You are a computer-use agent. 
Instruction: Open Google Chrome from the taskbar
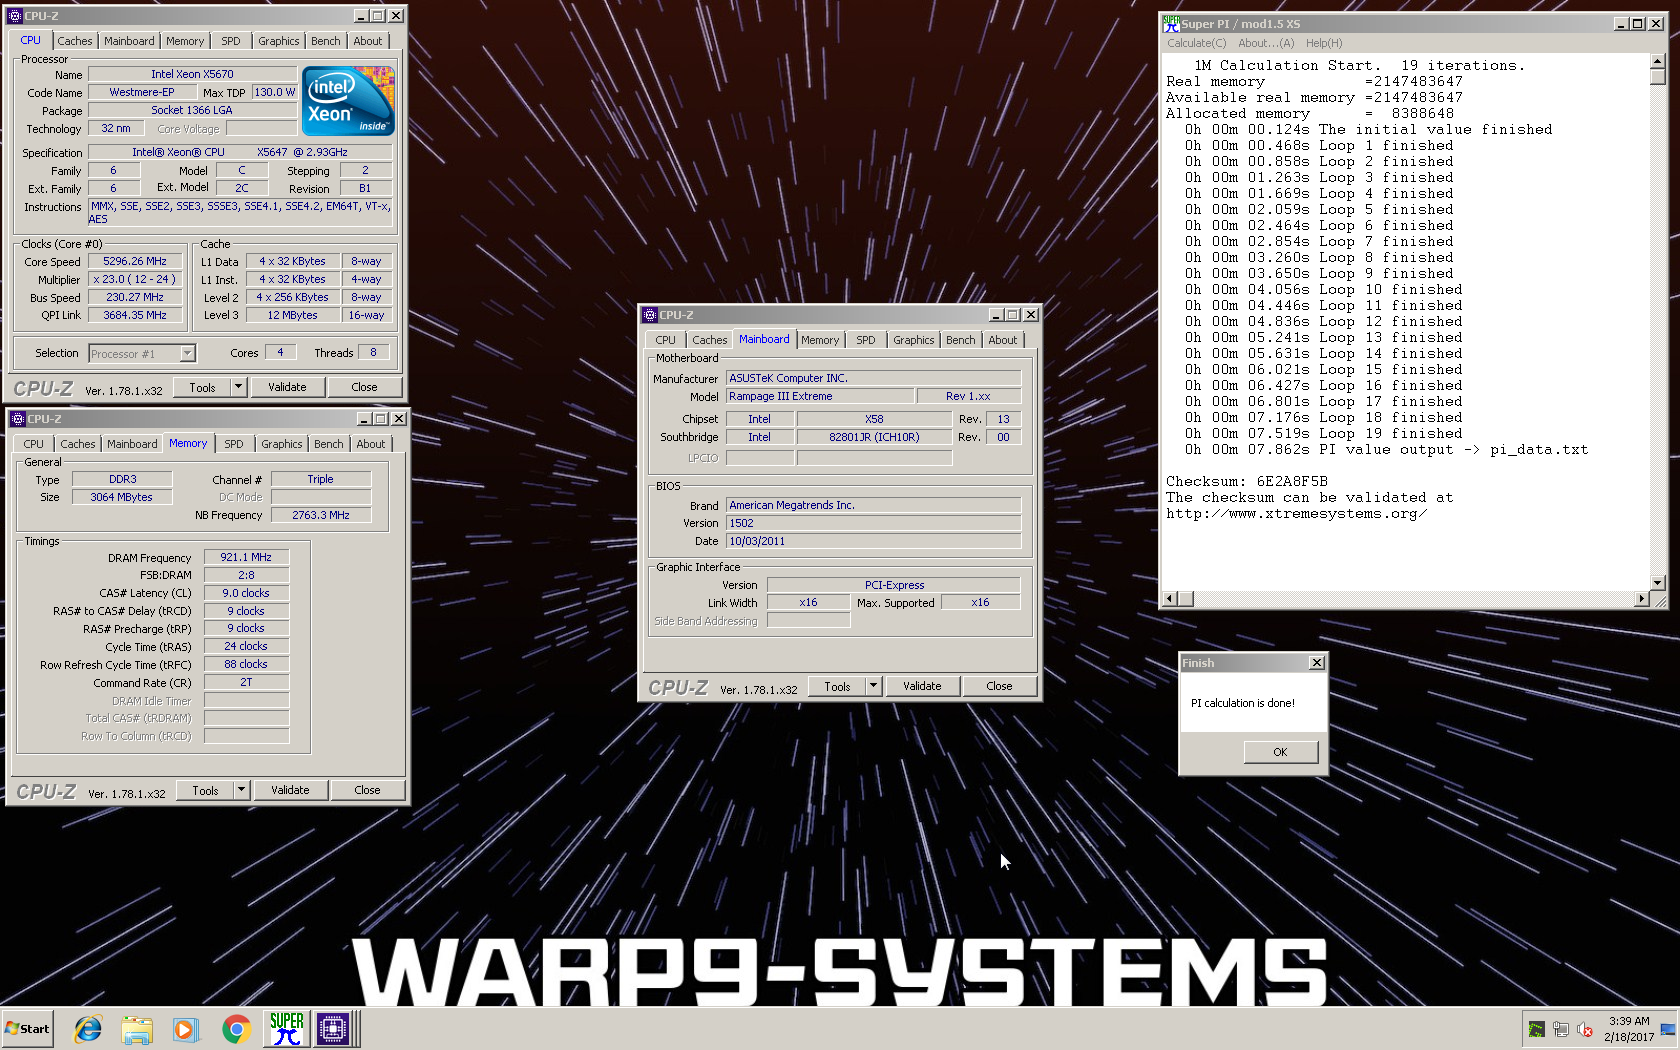point(236,1029)
